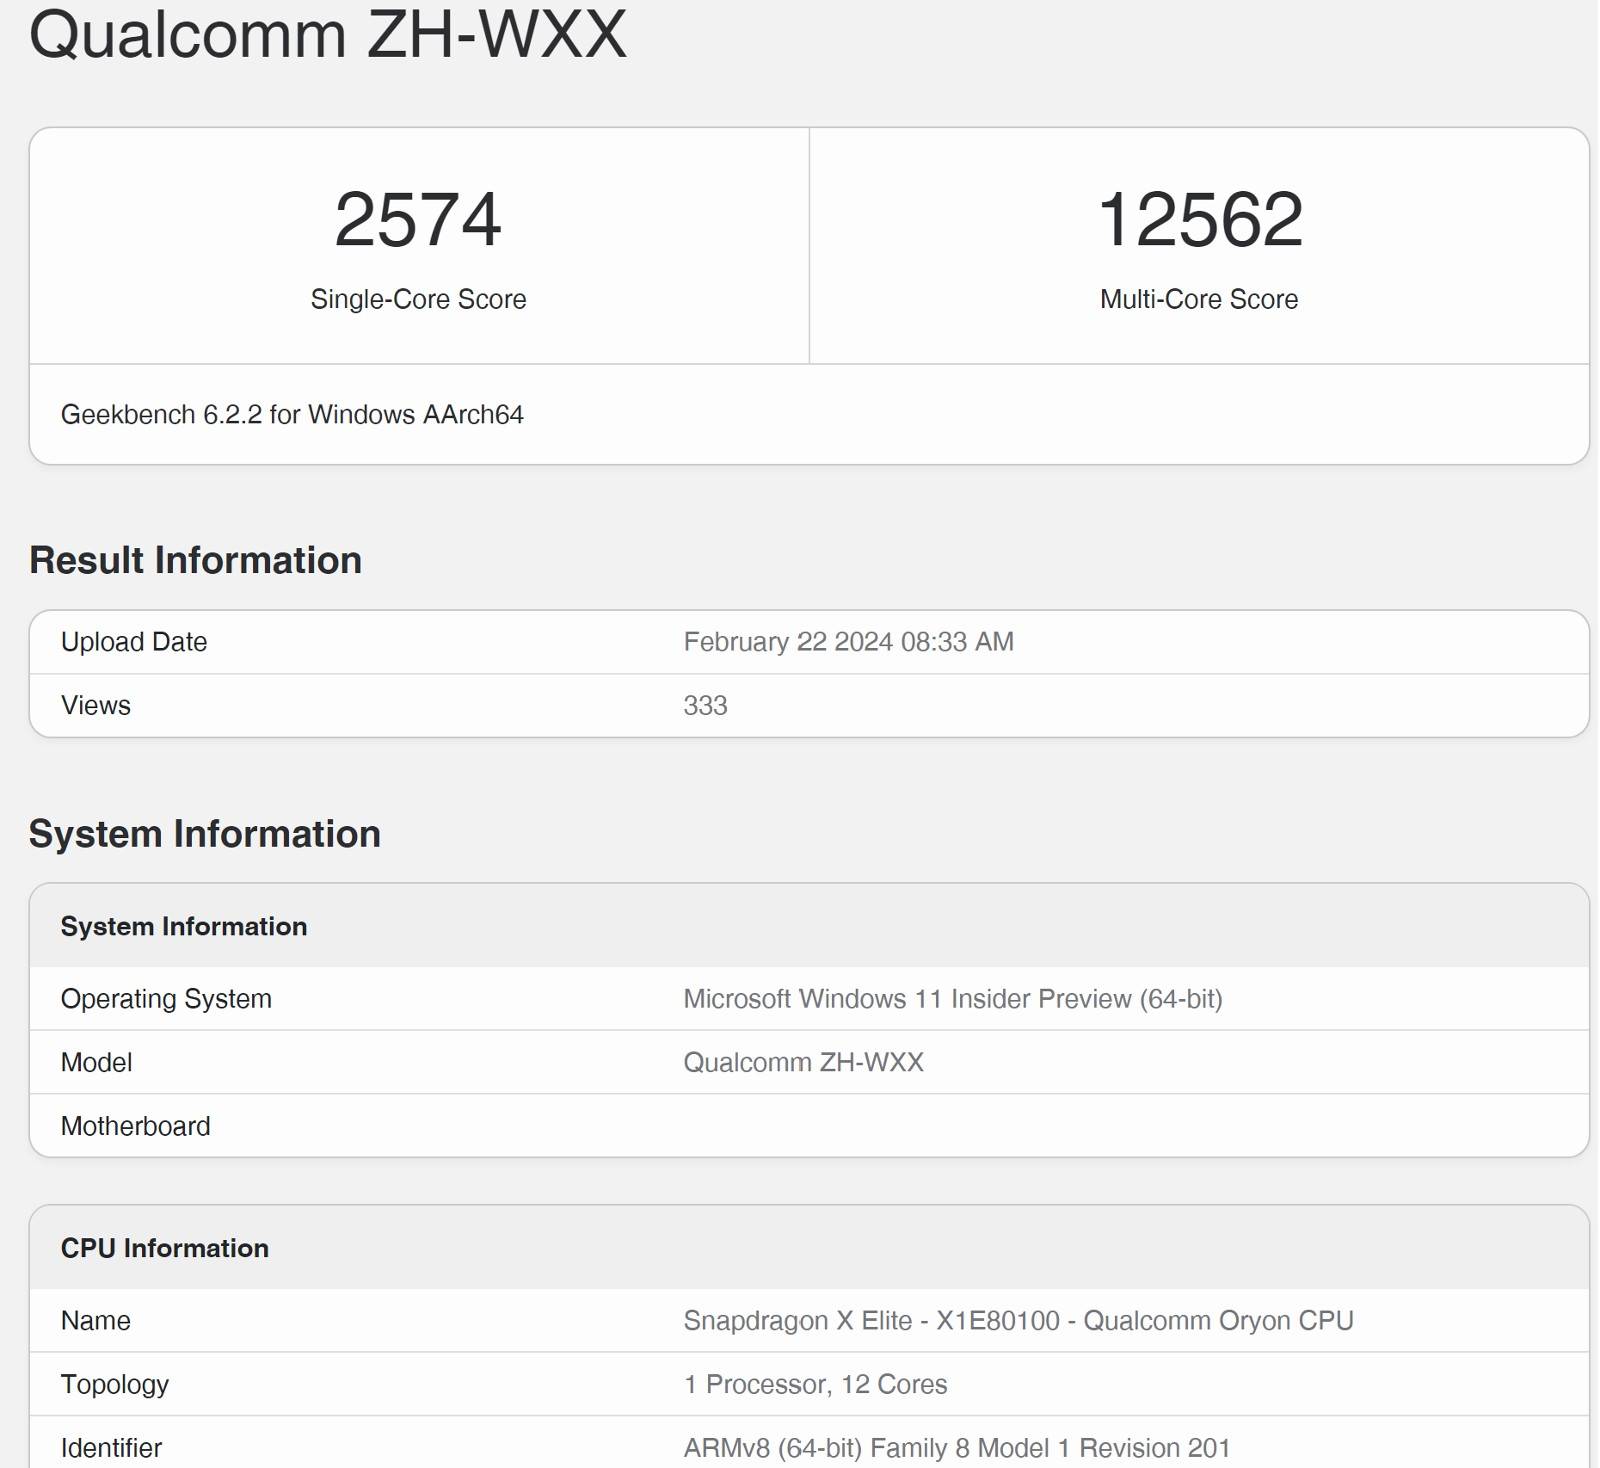
Task: Click the Views row label
Action: tap(96, 705)
